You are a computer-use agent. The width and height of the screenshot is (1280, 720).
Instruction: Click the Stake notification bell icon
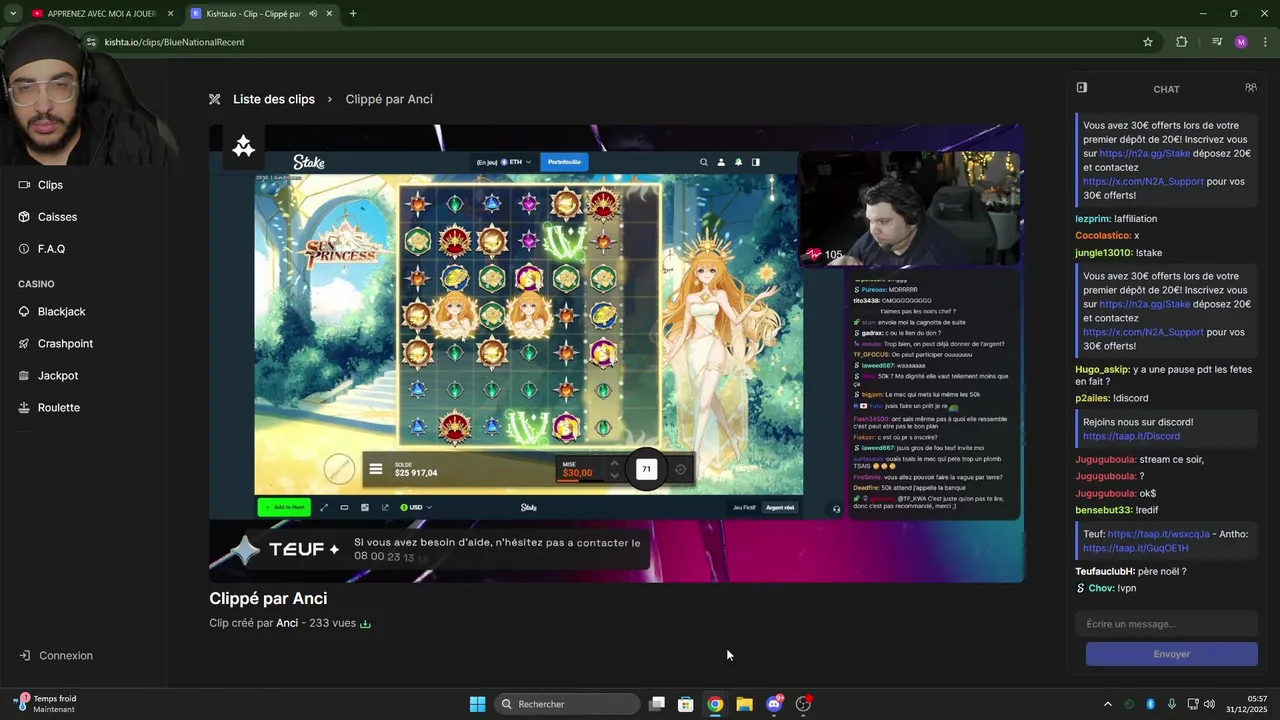click(738, 162)
